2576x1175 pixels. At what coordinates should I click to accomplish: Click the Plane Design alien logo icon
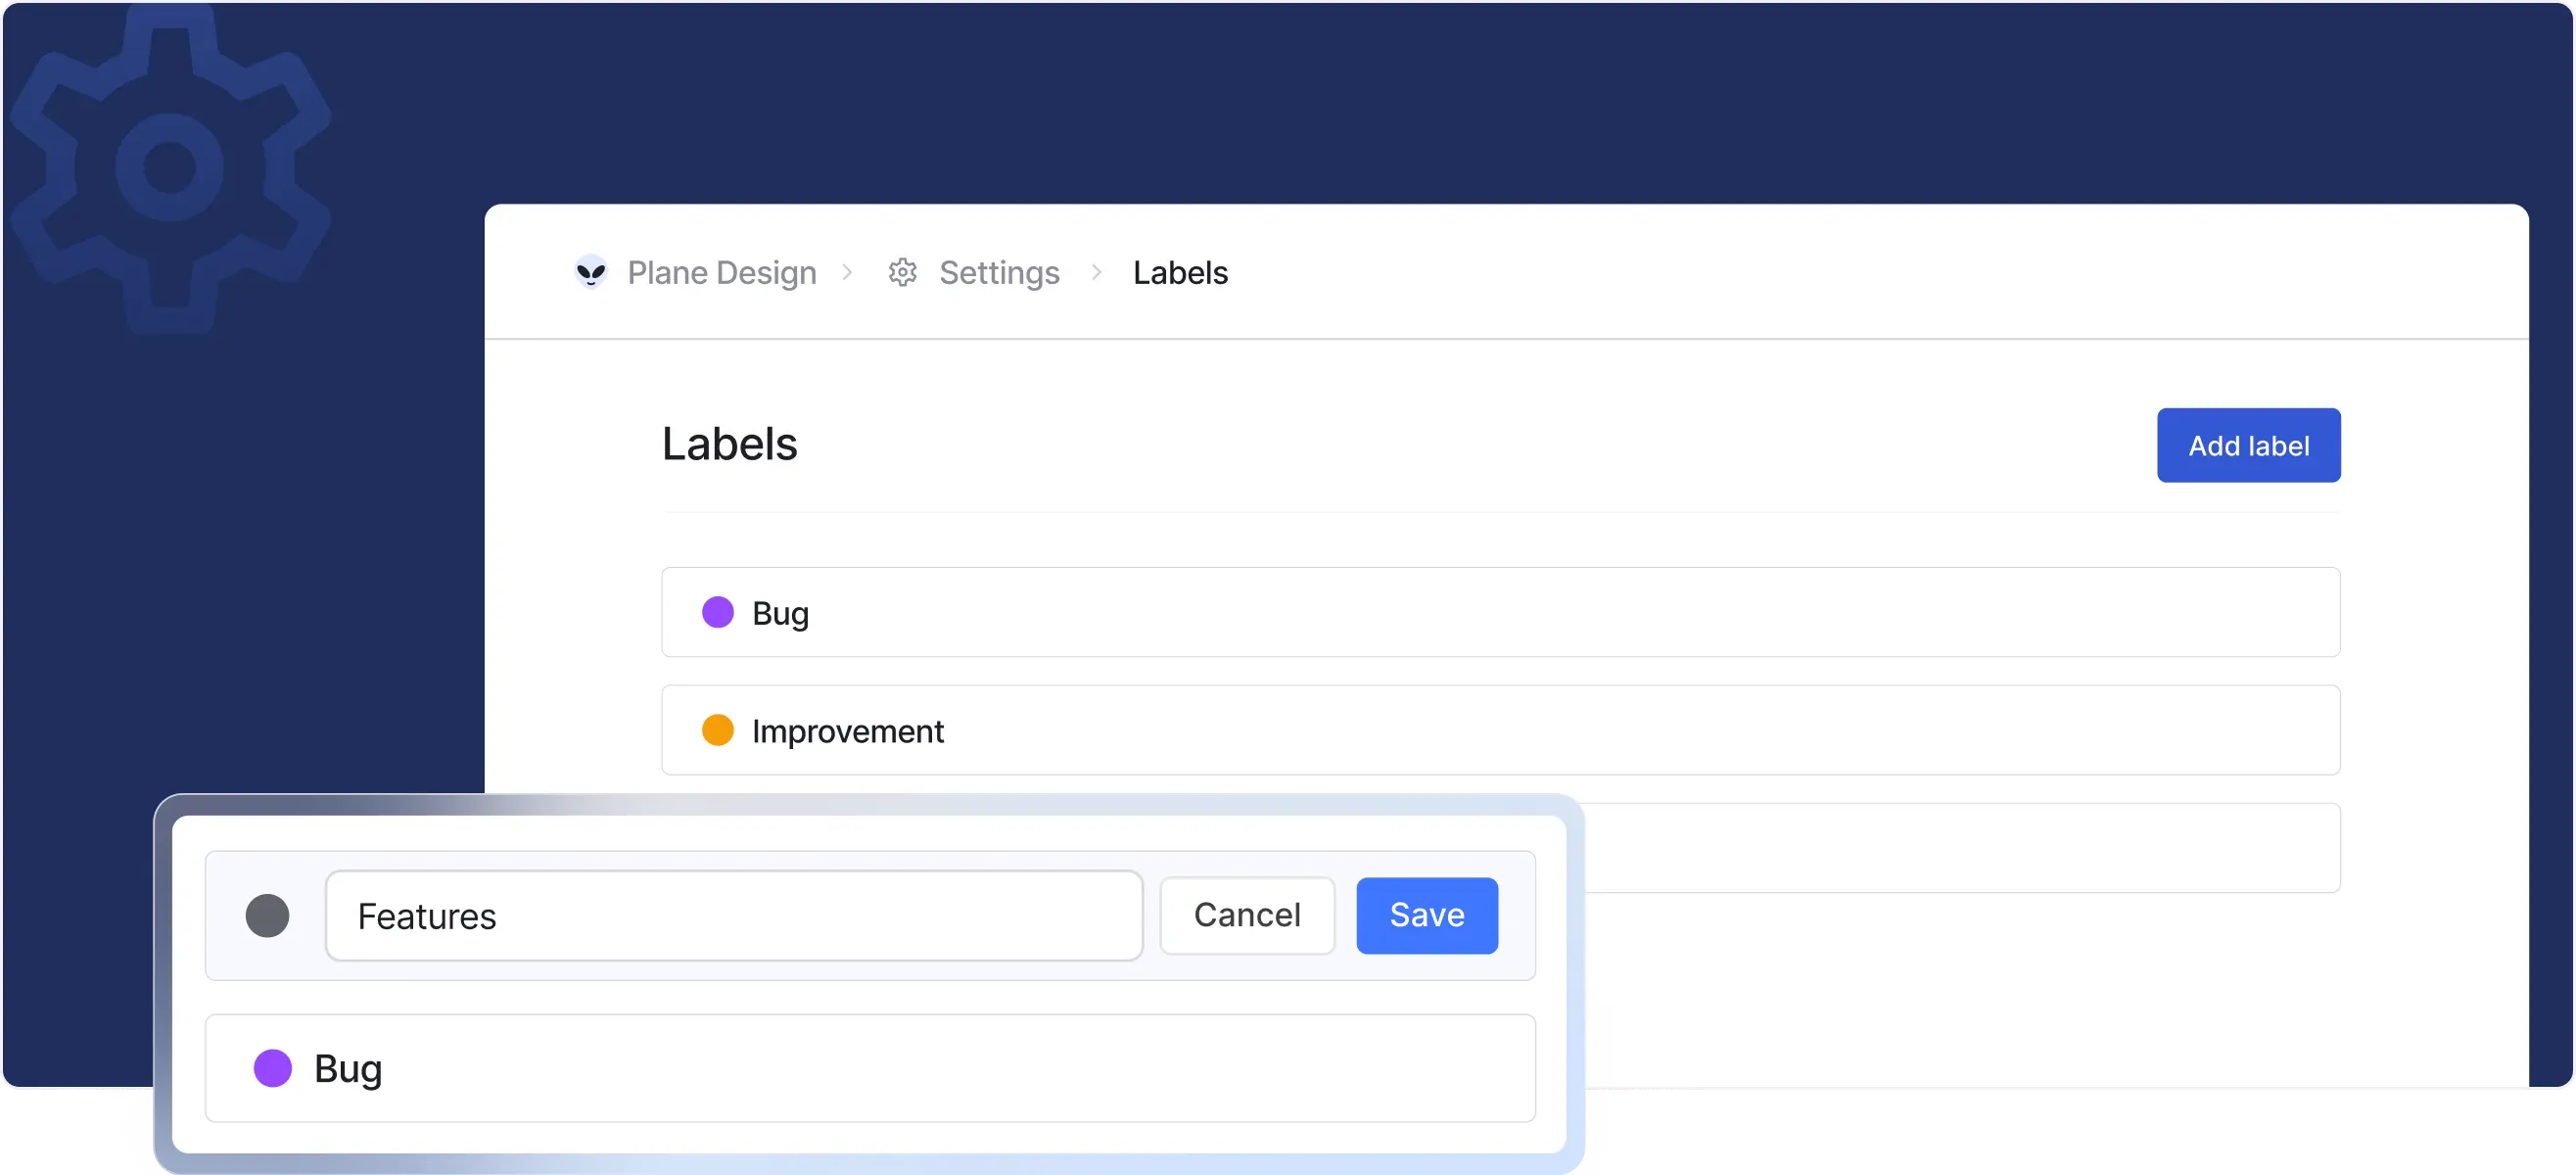(x=591, y=272)
